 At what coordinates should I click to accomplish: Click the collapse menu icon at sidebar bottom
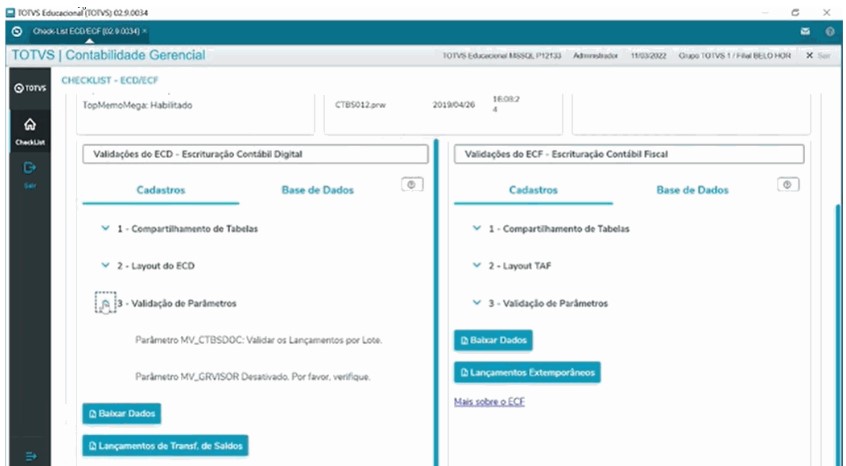point(31,456)
